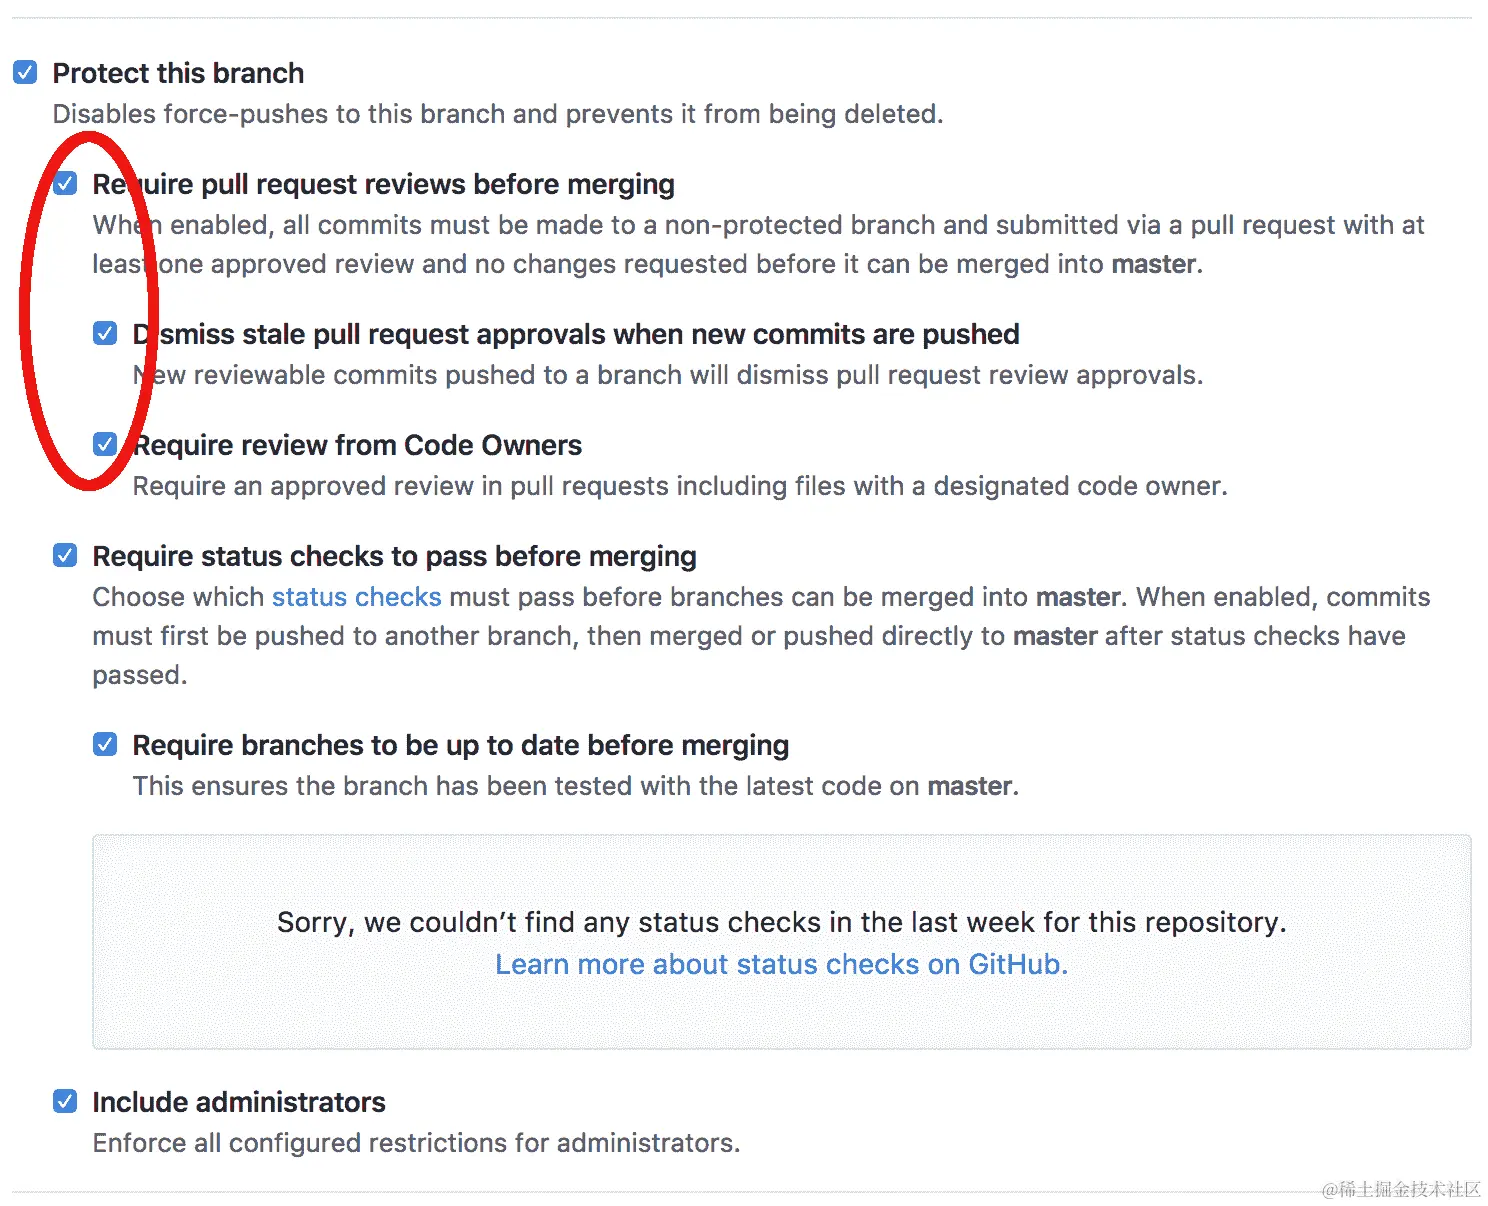Viewport: 1488px width, 1206px height.
Task: Open the blue 'status checks' link
Action: 357,597
